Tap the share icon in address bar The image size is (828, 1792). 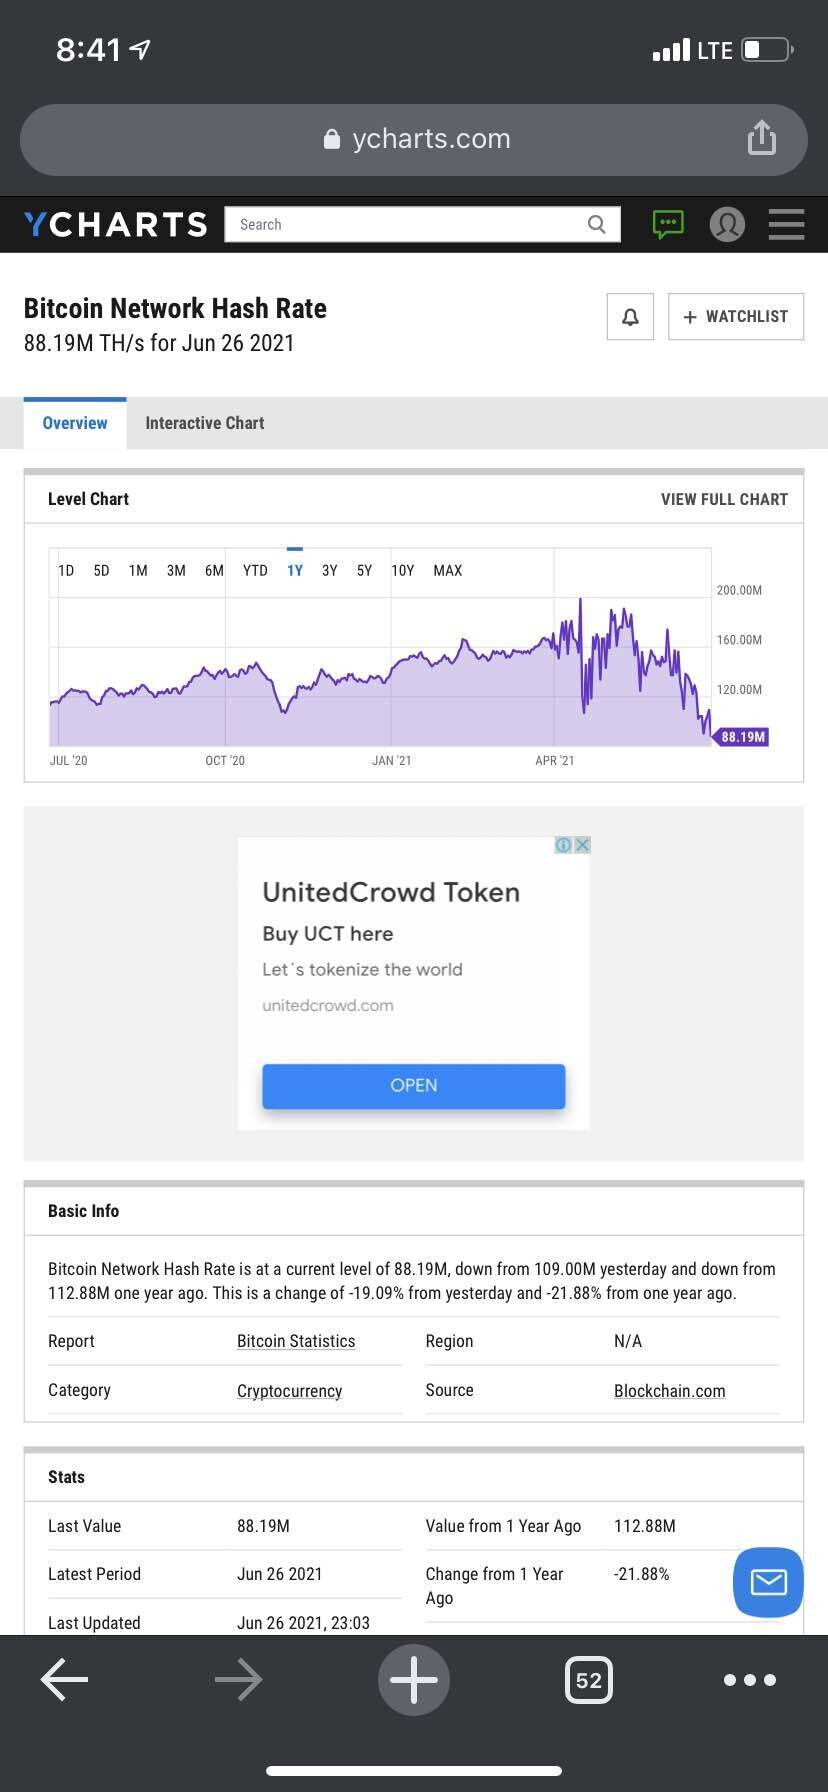click(x=761, y=138)
